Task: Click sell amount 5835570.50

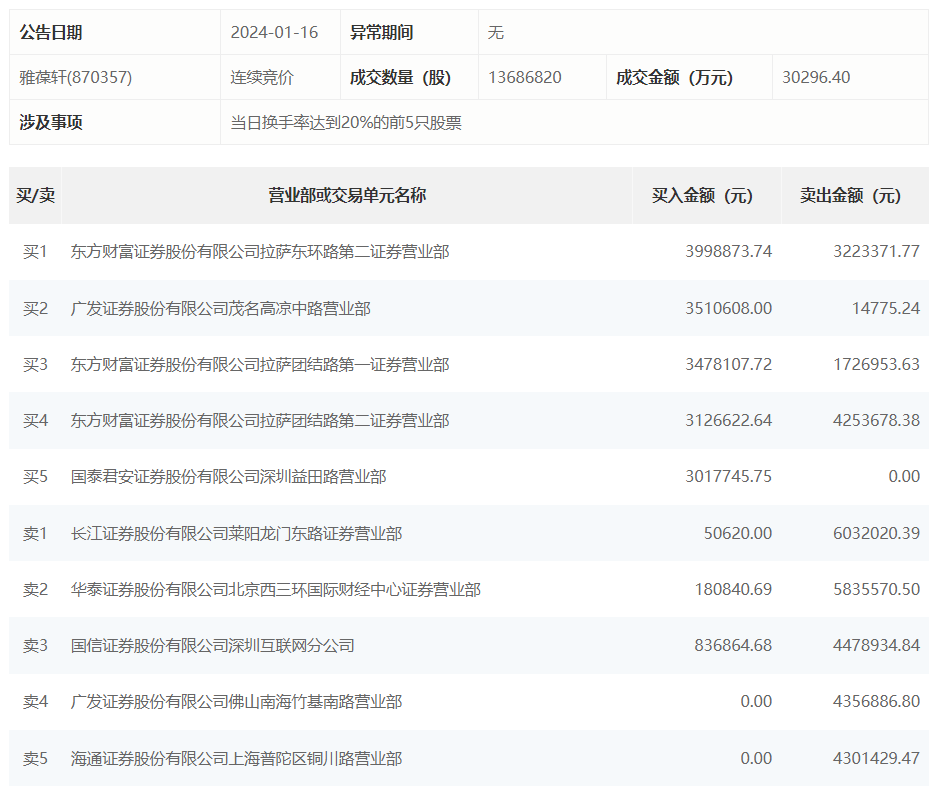Action: point(877,590)
